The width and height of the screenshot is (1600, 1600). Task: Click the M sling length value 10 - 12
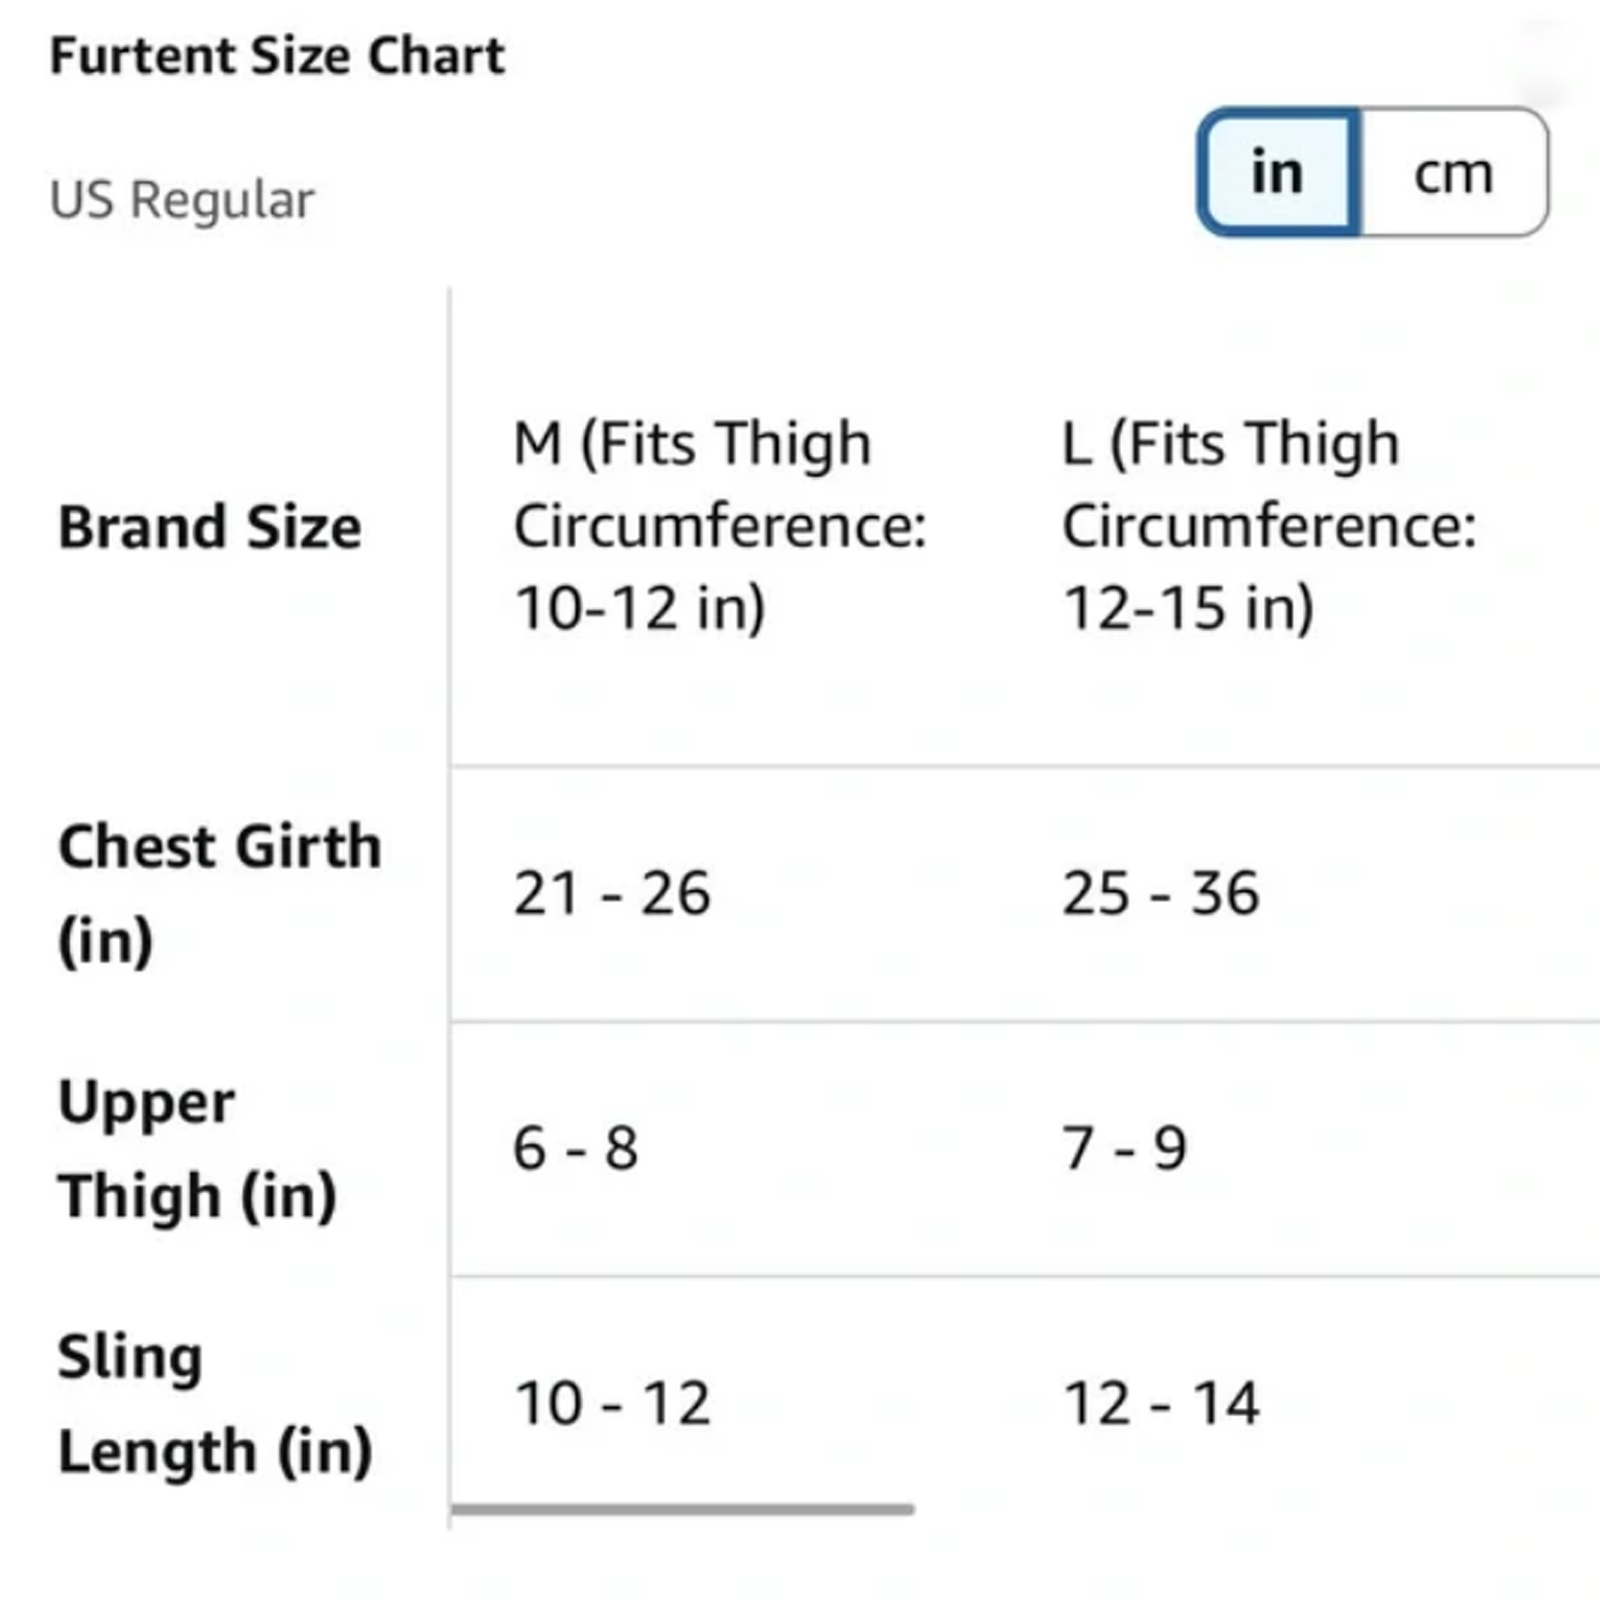pos(612,1403)
